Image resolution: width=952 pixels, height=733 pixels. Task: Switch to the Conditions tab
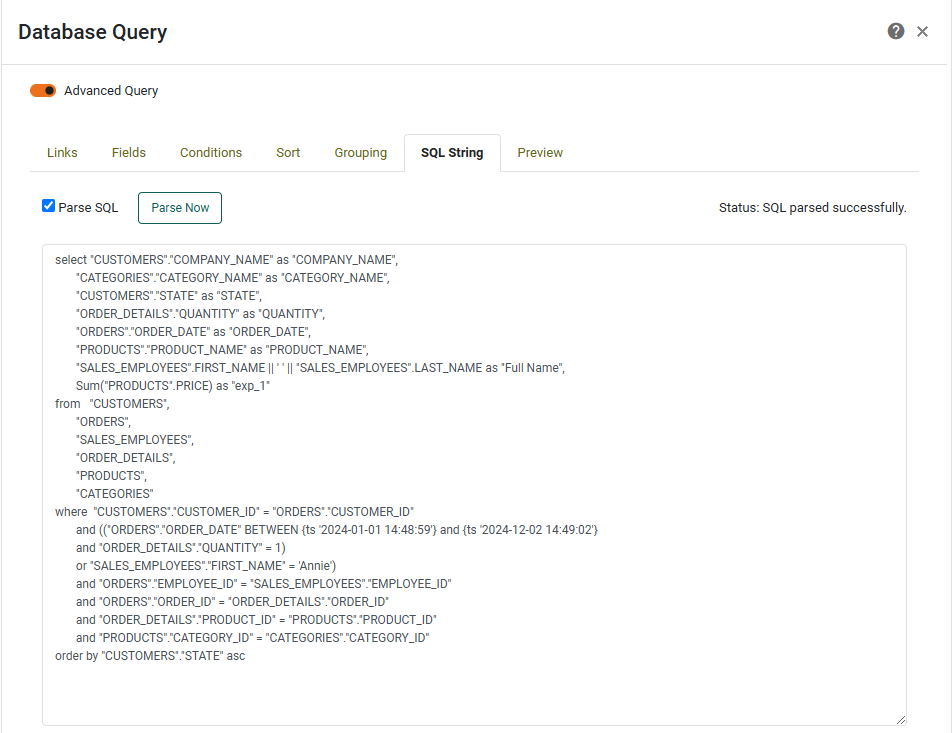click(x=210, y=152)
